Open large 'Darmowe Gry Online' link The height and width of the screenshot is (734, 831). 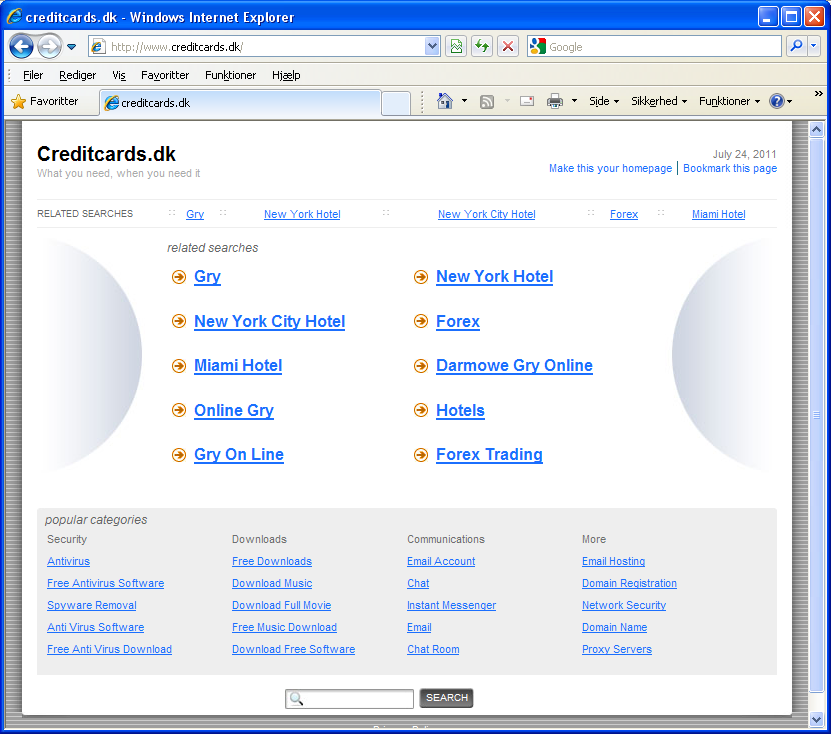(x=514, y=366)
